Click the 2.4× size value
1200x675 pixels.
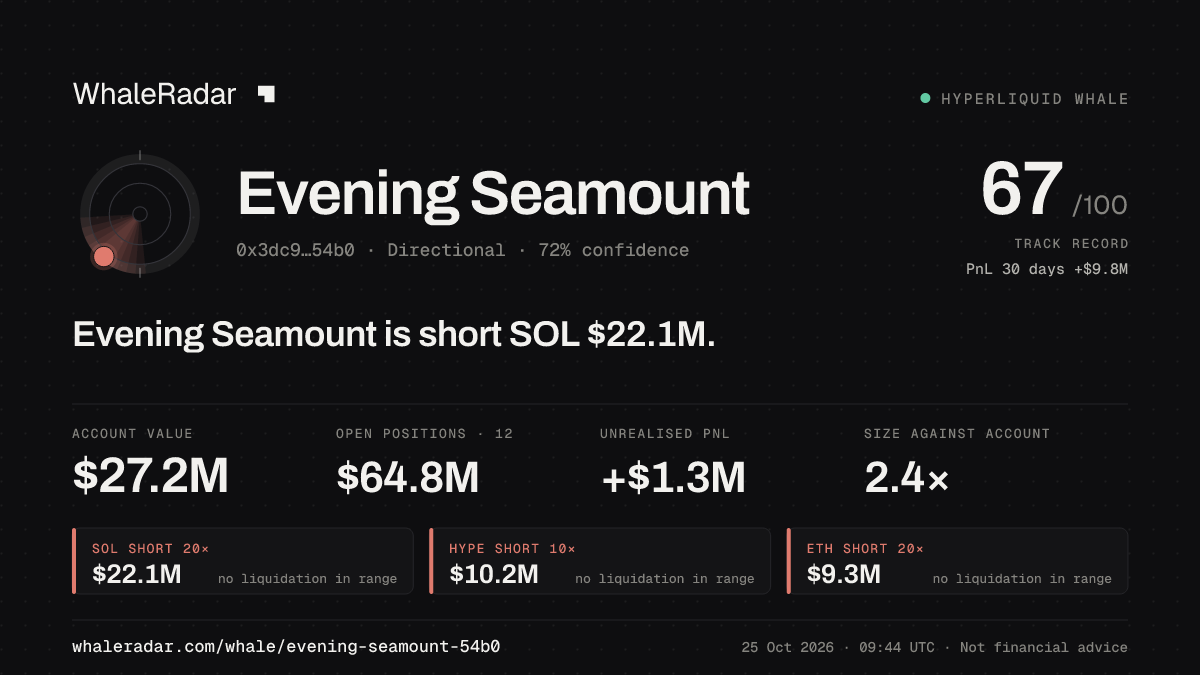coord(906,477)
